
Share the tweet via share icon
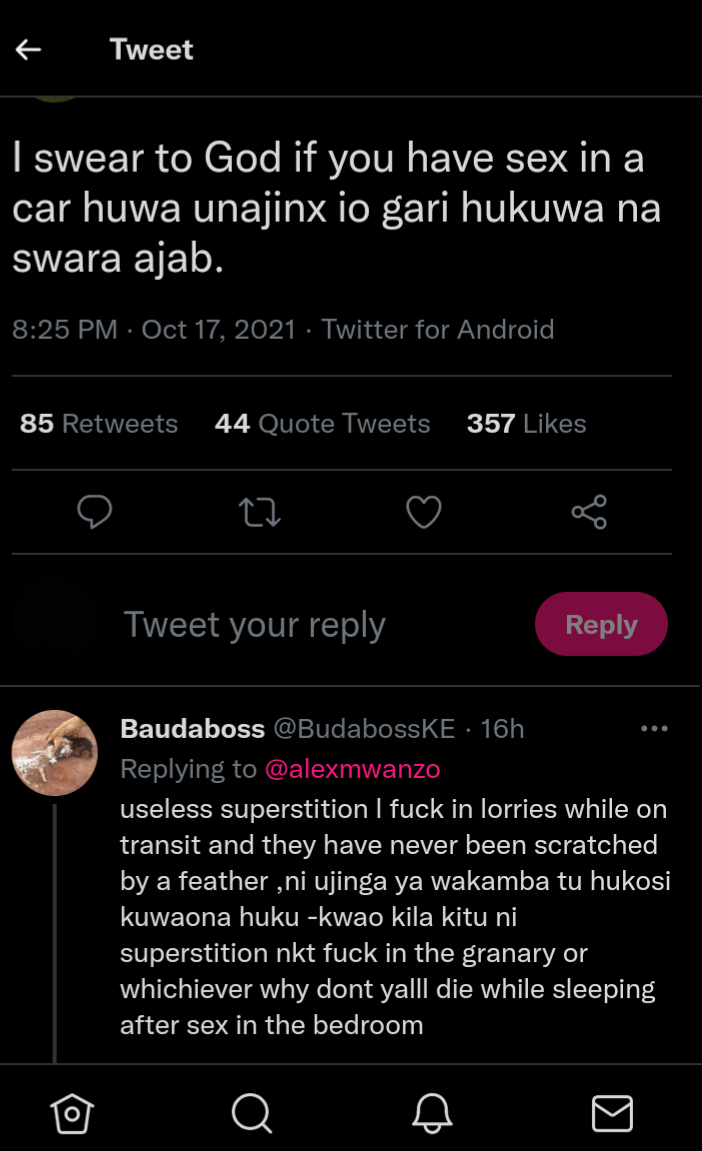coord(589,512)
